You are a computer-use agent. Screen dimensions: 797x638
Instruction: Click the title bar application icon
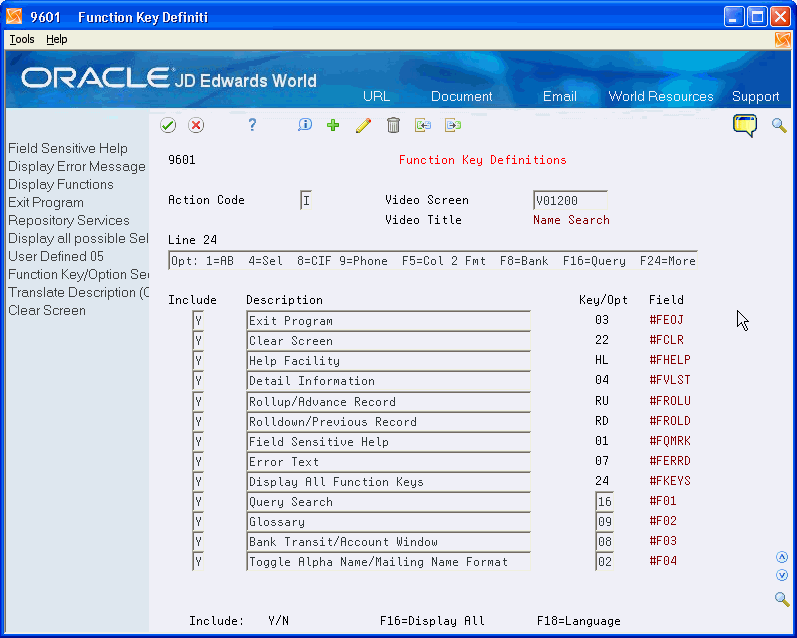pyautogui.click(x=14, y=17)
